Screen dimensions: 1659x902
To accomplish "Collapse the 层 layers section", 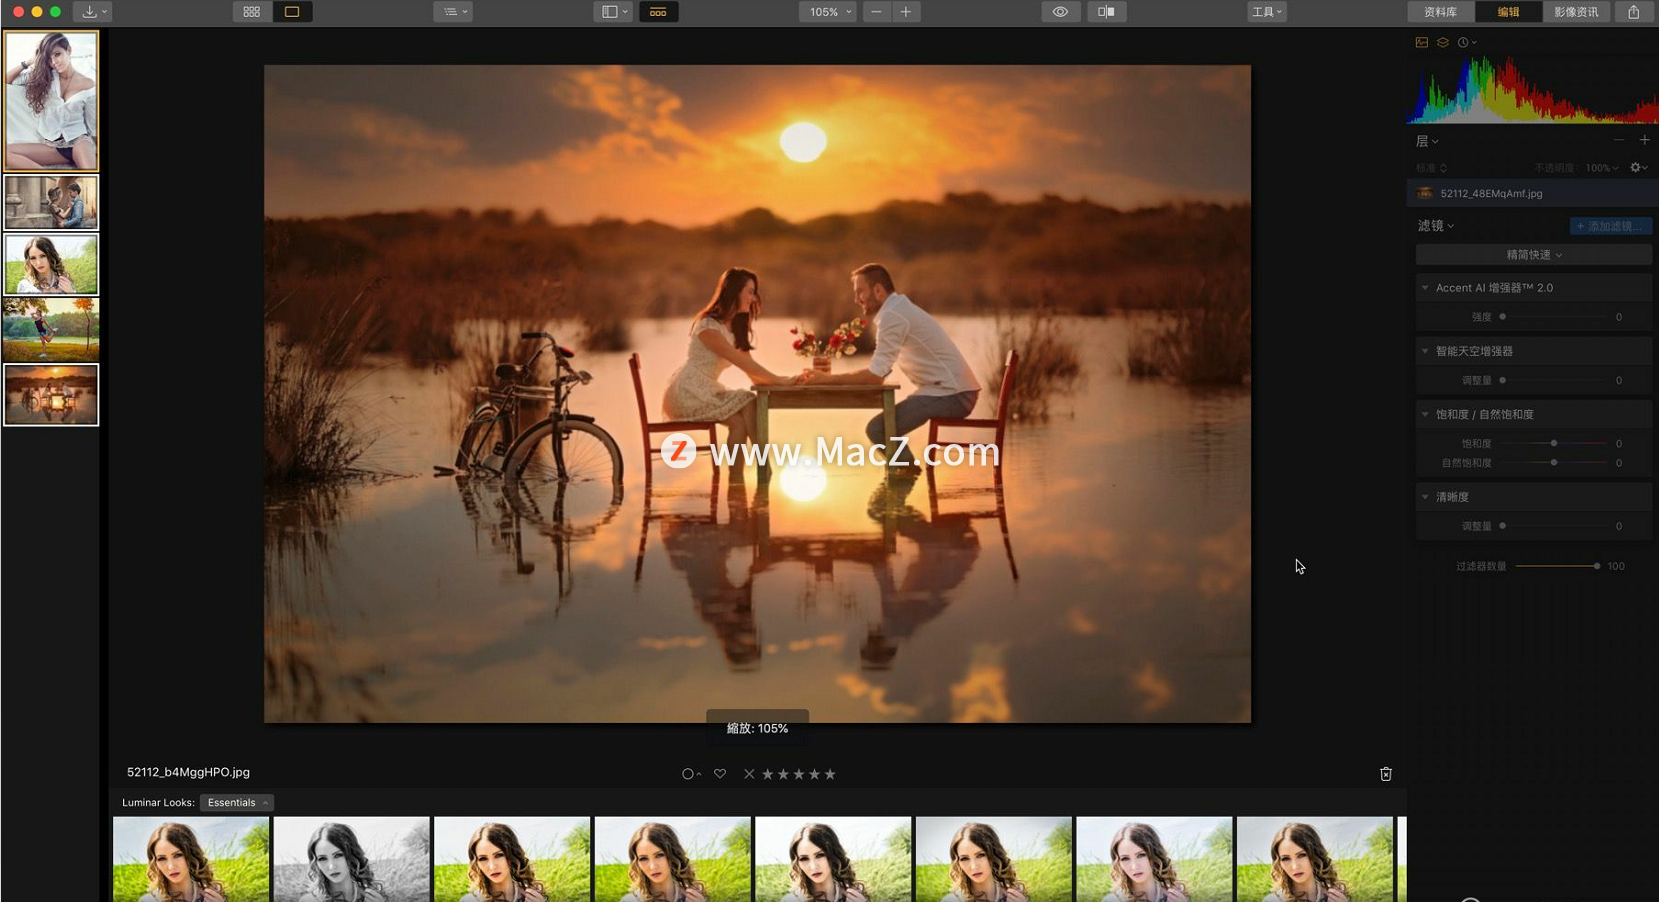I will pos(1427,141).
